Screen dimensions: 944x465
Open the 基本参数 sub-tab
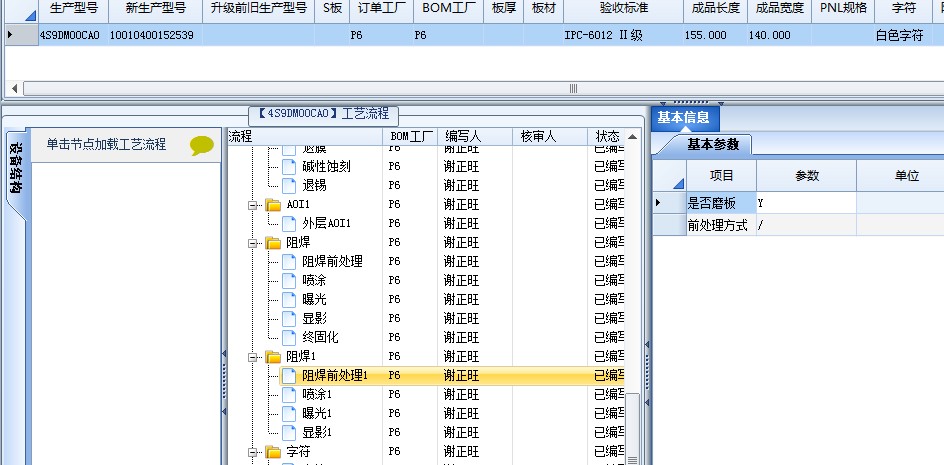(713, 145)
